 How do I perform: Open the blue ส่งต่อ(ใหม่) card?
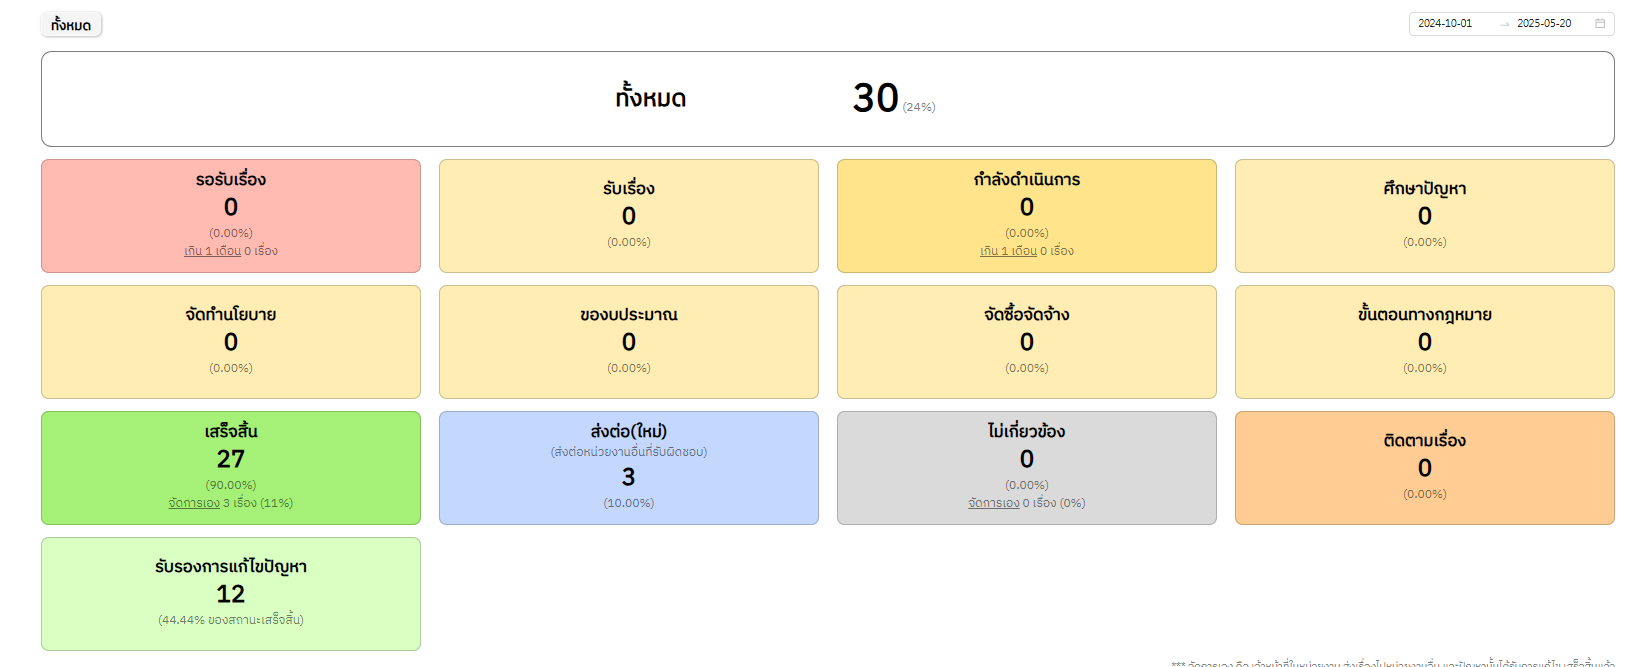tap(629, 467)
